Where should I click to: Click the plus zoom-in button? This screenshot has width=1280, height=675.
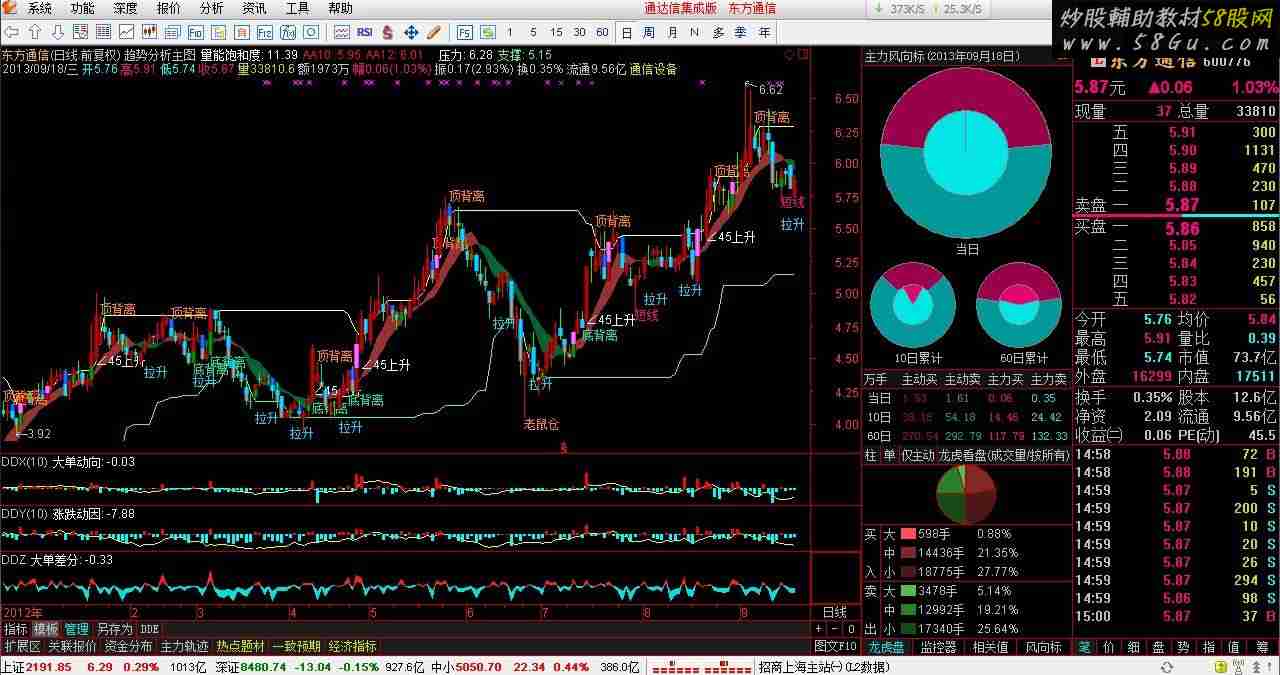[x=818, y=629]
